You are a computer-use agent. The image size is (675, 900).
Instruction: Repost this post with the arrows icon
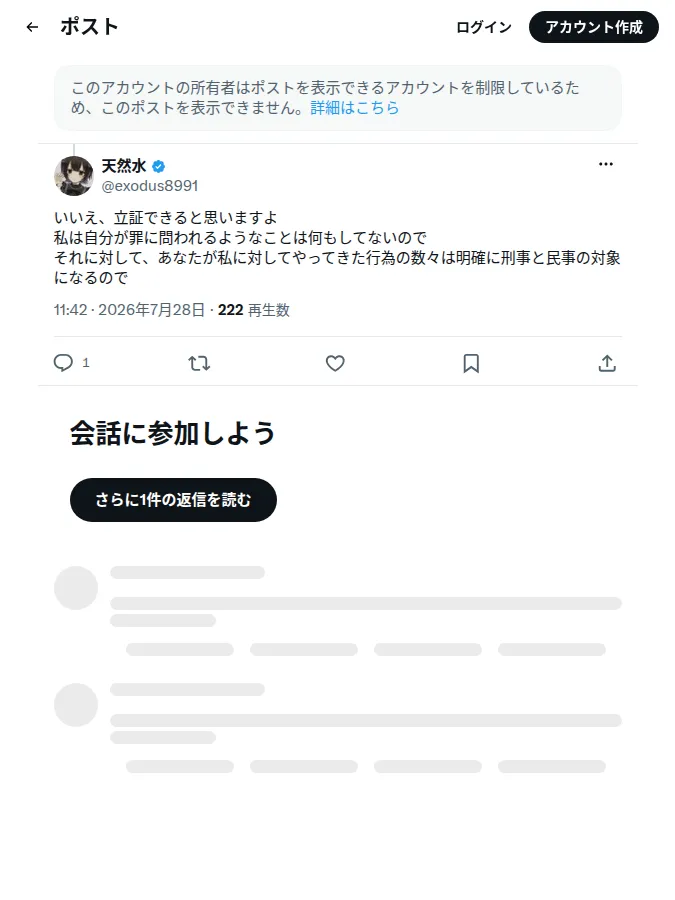199,363
